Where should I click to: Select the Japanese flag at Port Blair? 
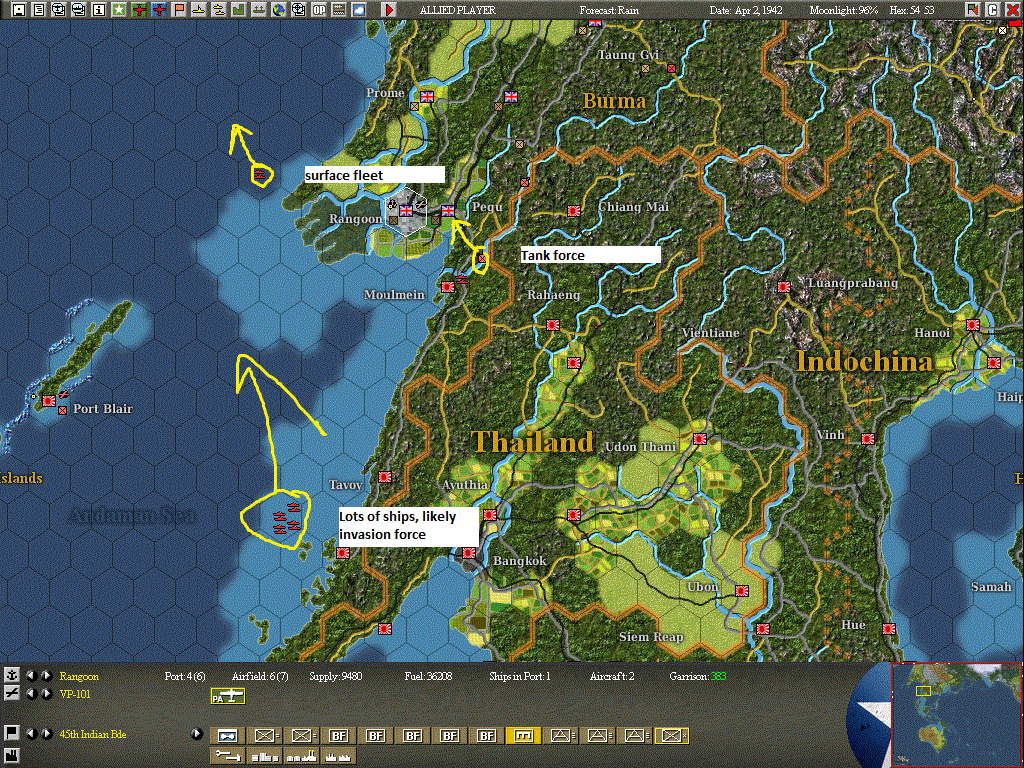click(x=49, y=400)
